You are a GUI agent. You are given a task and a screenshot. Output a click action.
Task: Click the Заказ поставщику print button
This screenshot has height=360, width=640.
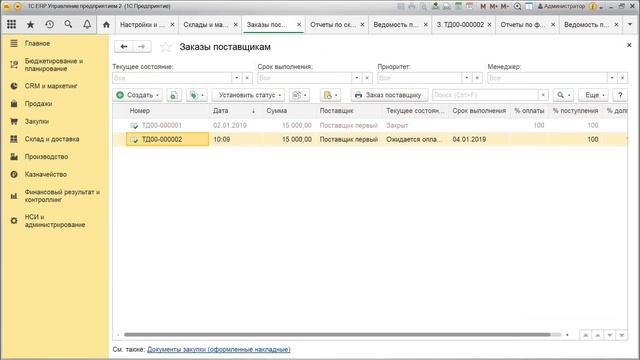[389, 95]
